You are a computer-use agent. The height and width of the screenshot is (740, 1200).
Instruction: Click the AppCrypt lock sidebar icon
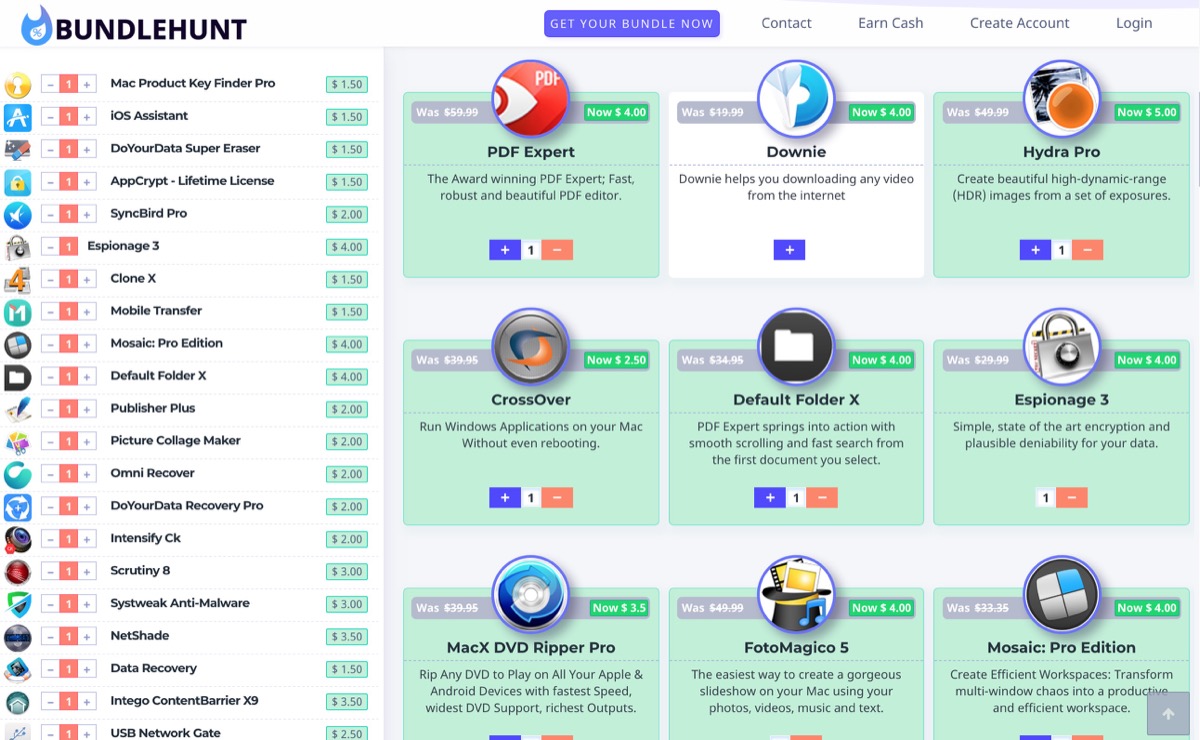(18, 183)
